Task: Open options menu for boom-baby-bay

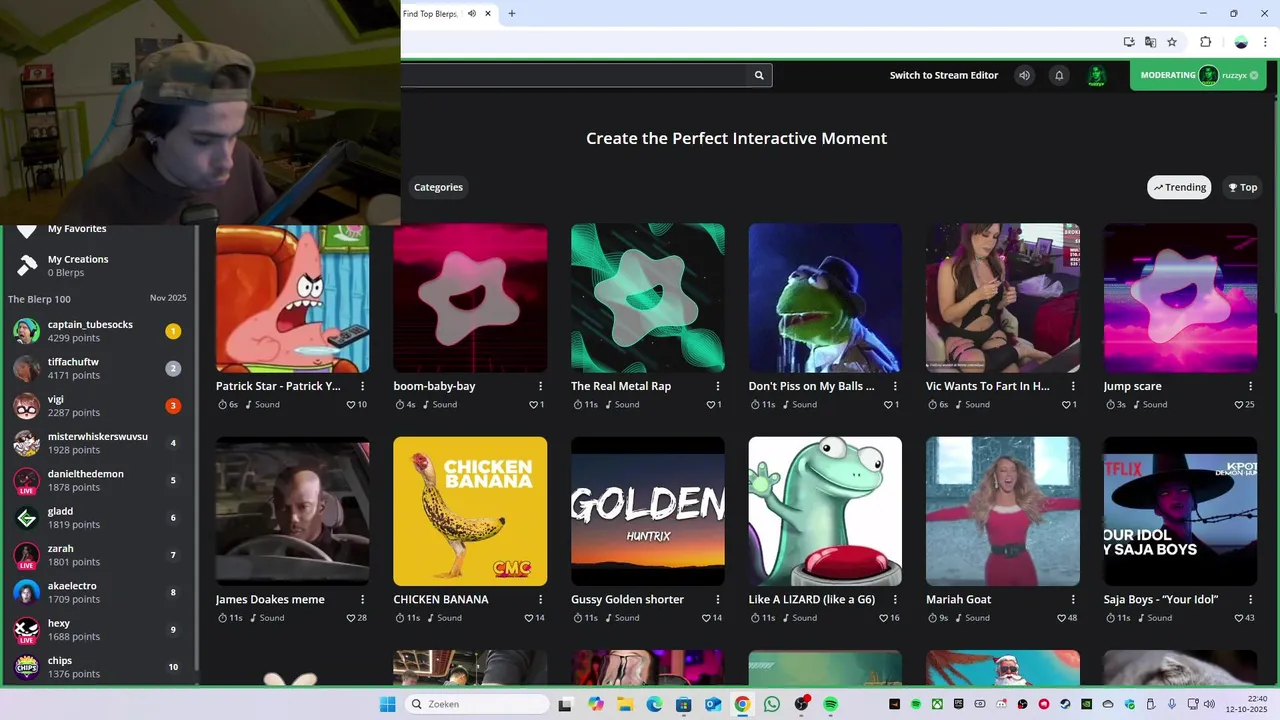Action: 541,386
